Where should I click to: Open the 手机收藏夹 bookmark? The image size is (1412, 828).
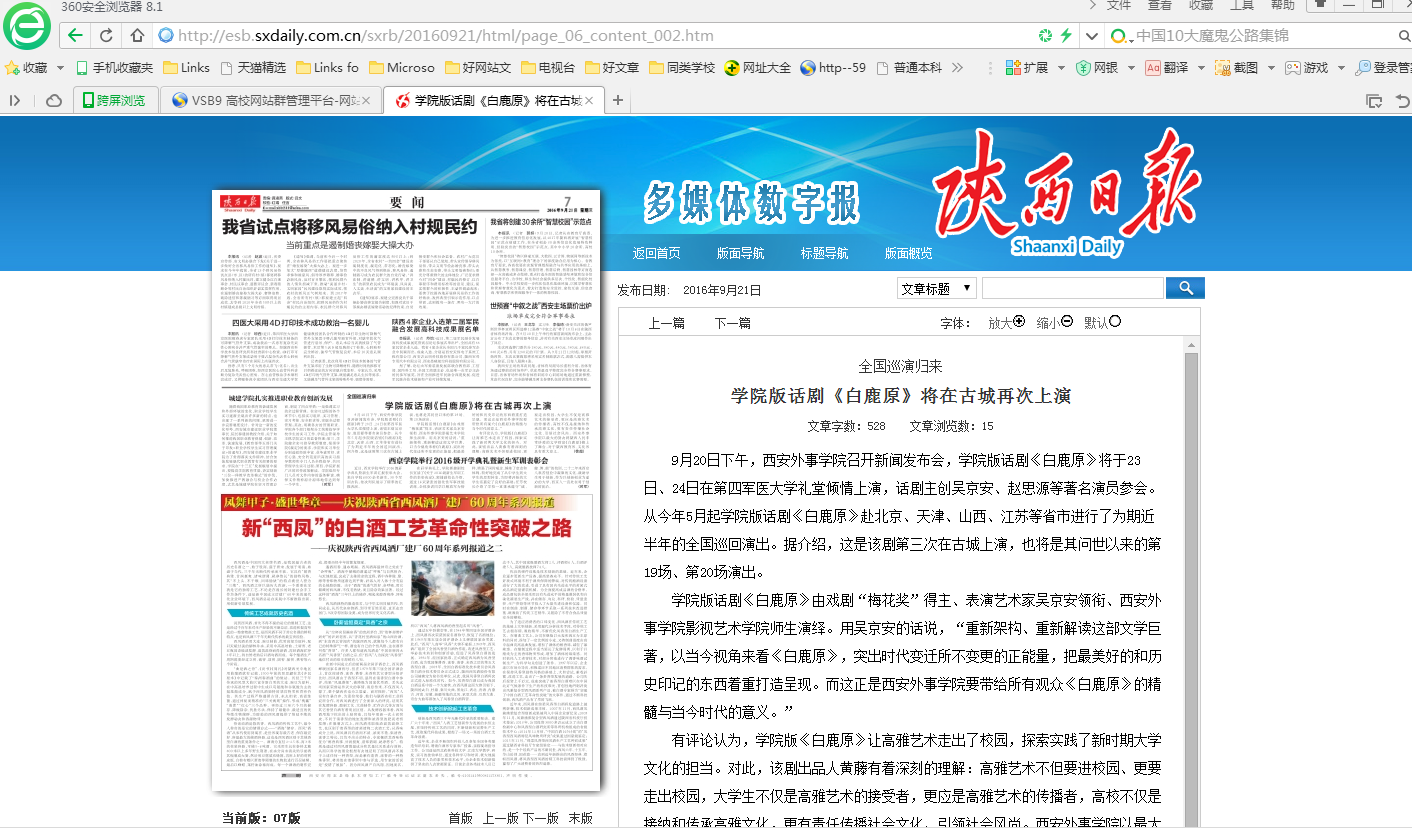click(x=114, y=68)
